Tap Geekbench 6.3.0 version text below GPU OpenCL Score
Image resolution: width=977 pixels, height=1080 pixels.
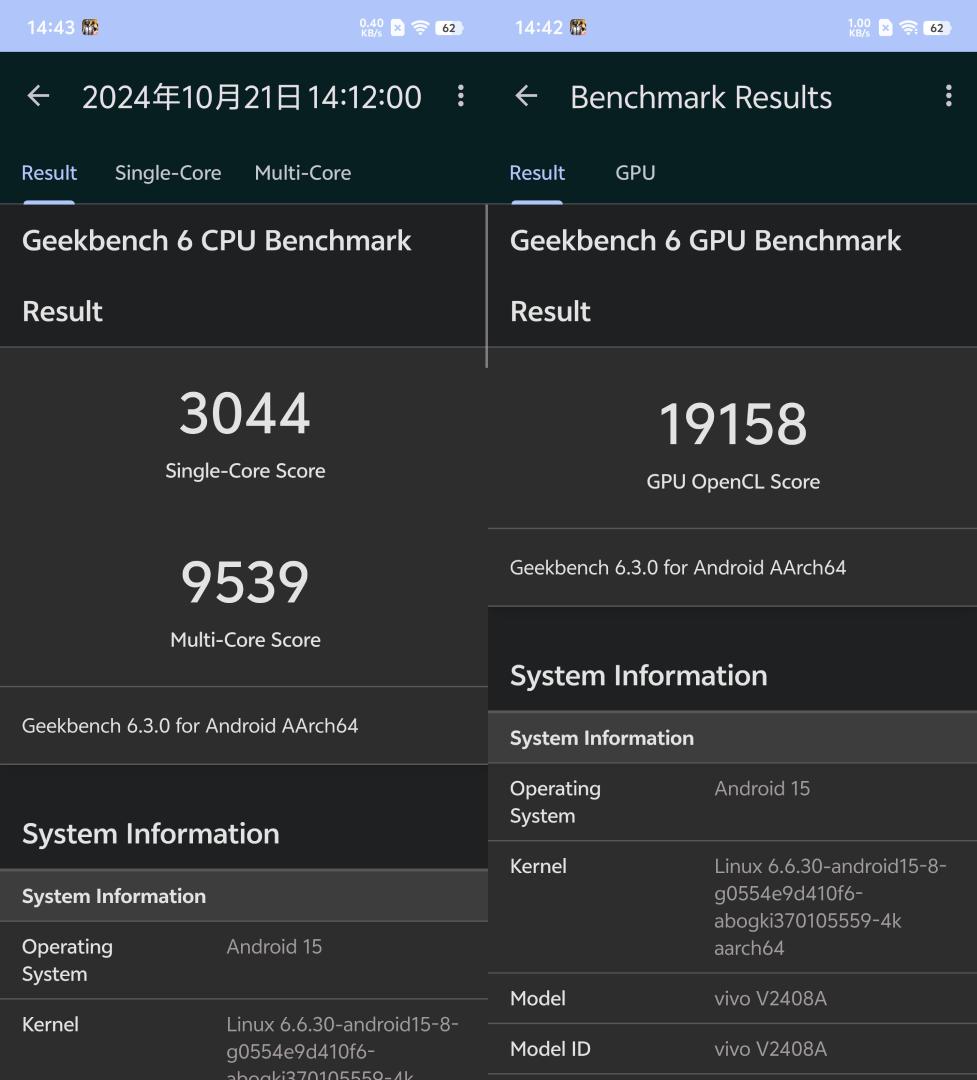pyautogui.click(x=678, y=568)
